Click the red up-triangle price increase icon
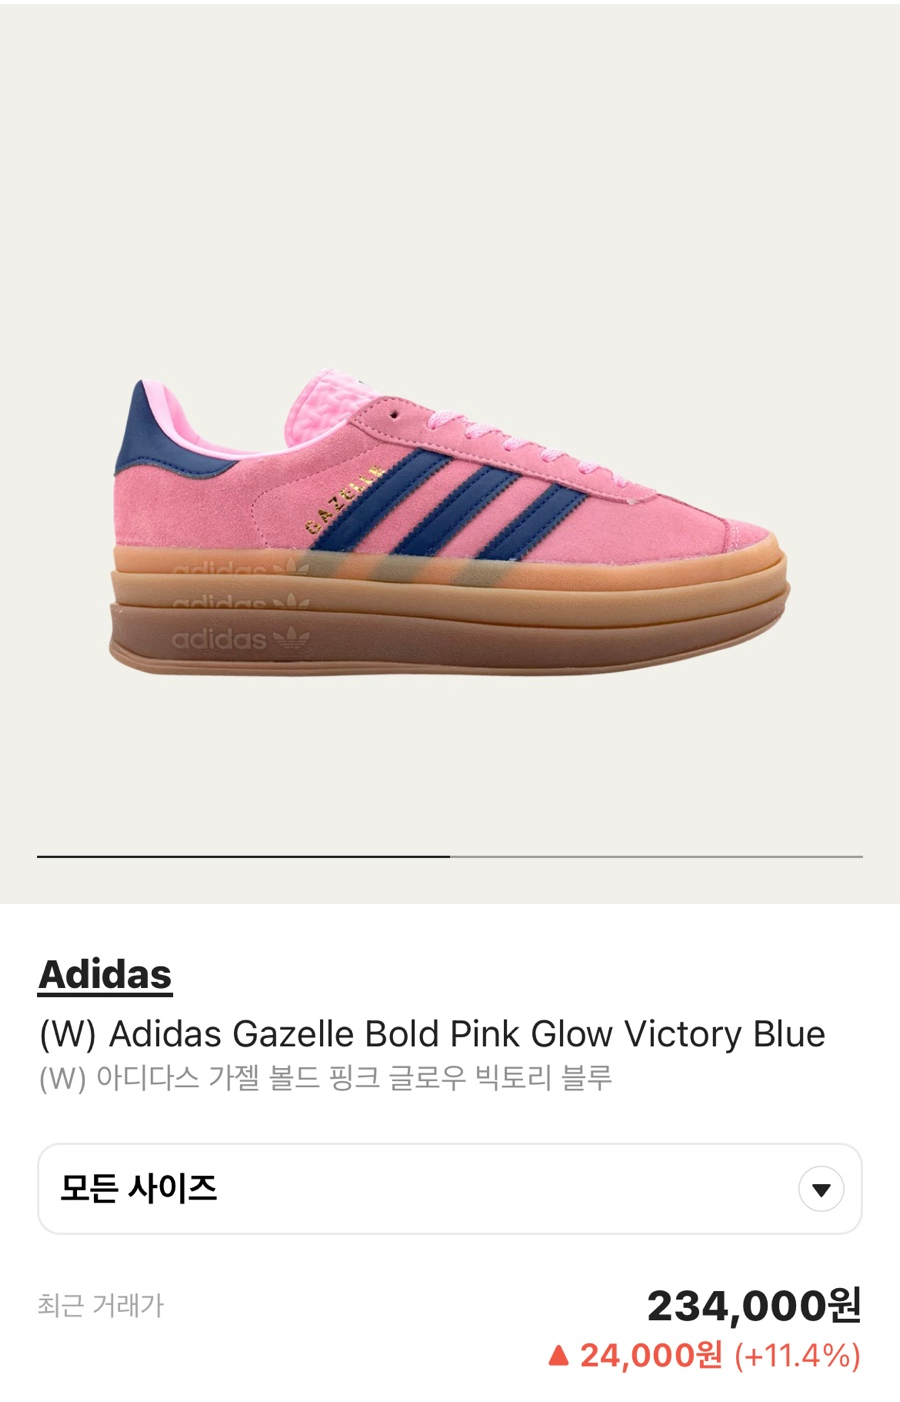900x1402 pixels. (x=559, y=1356)
